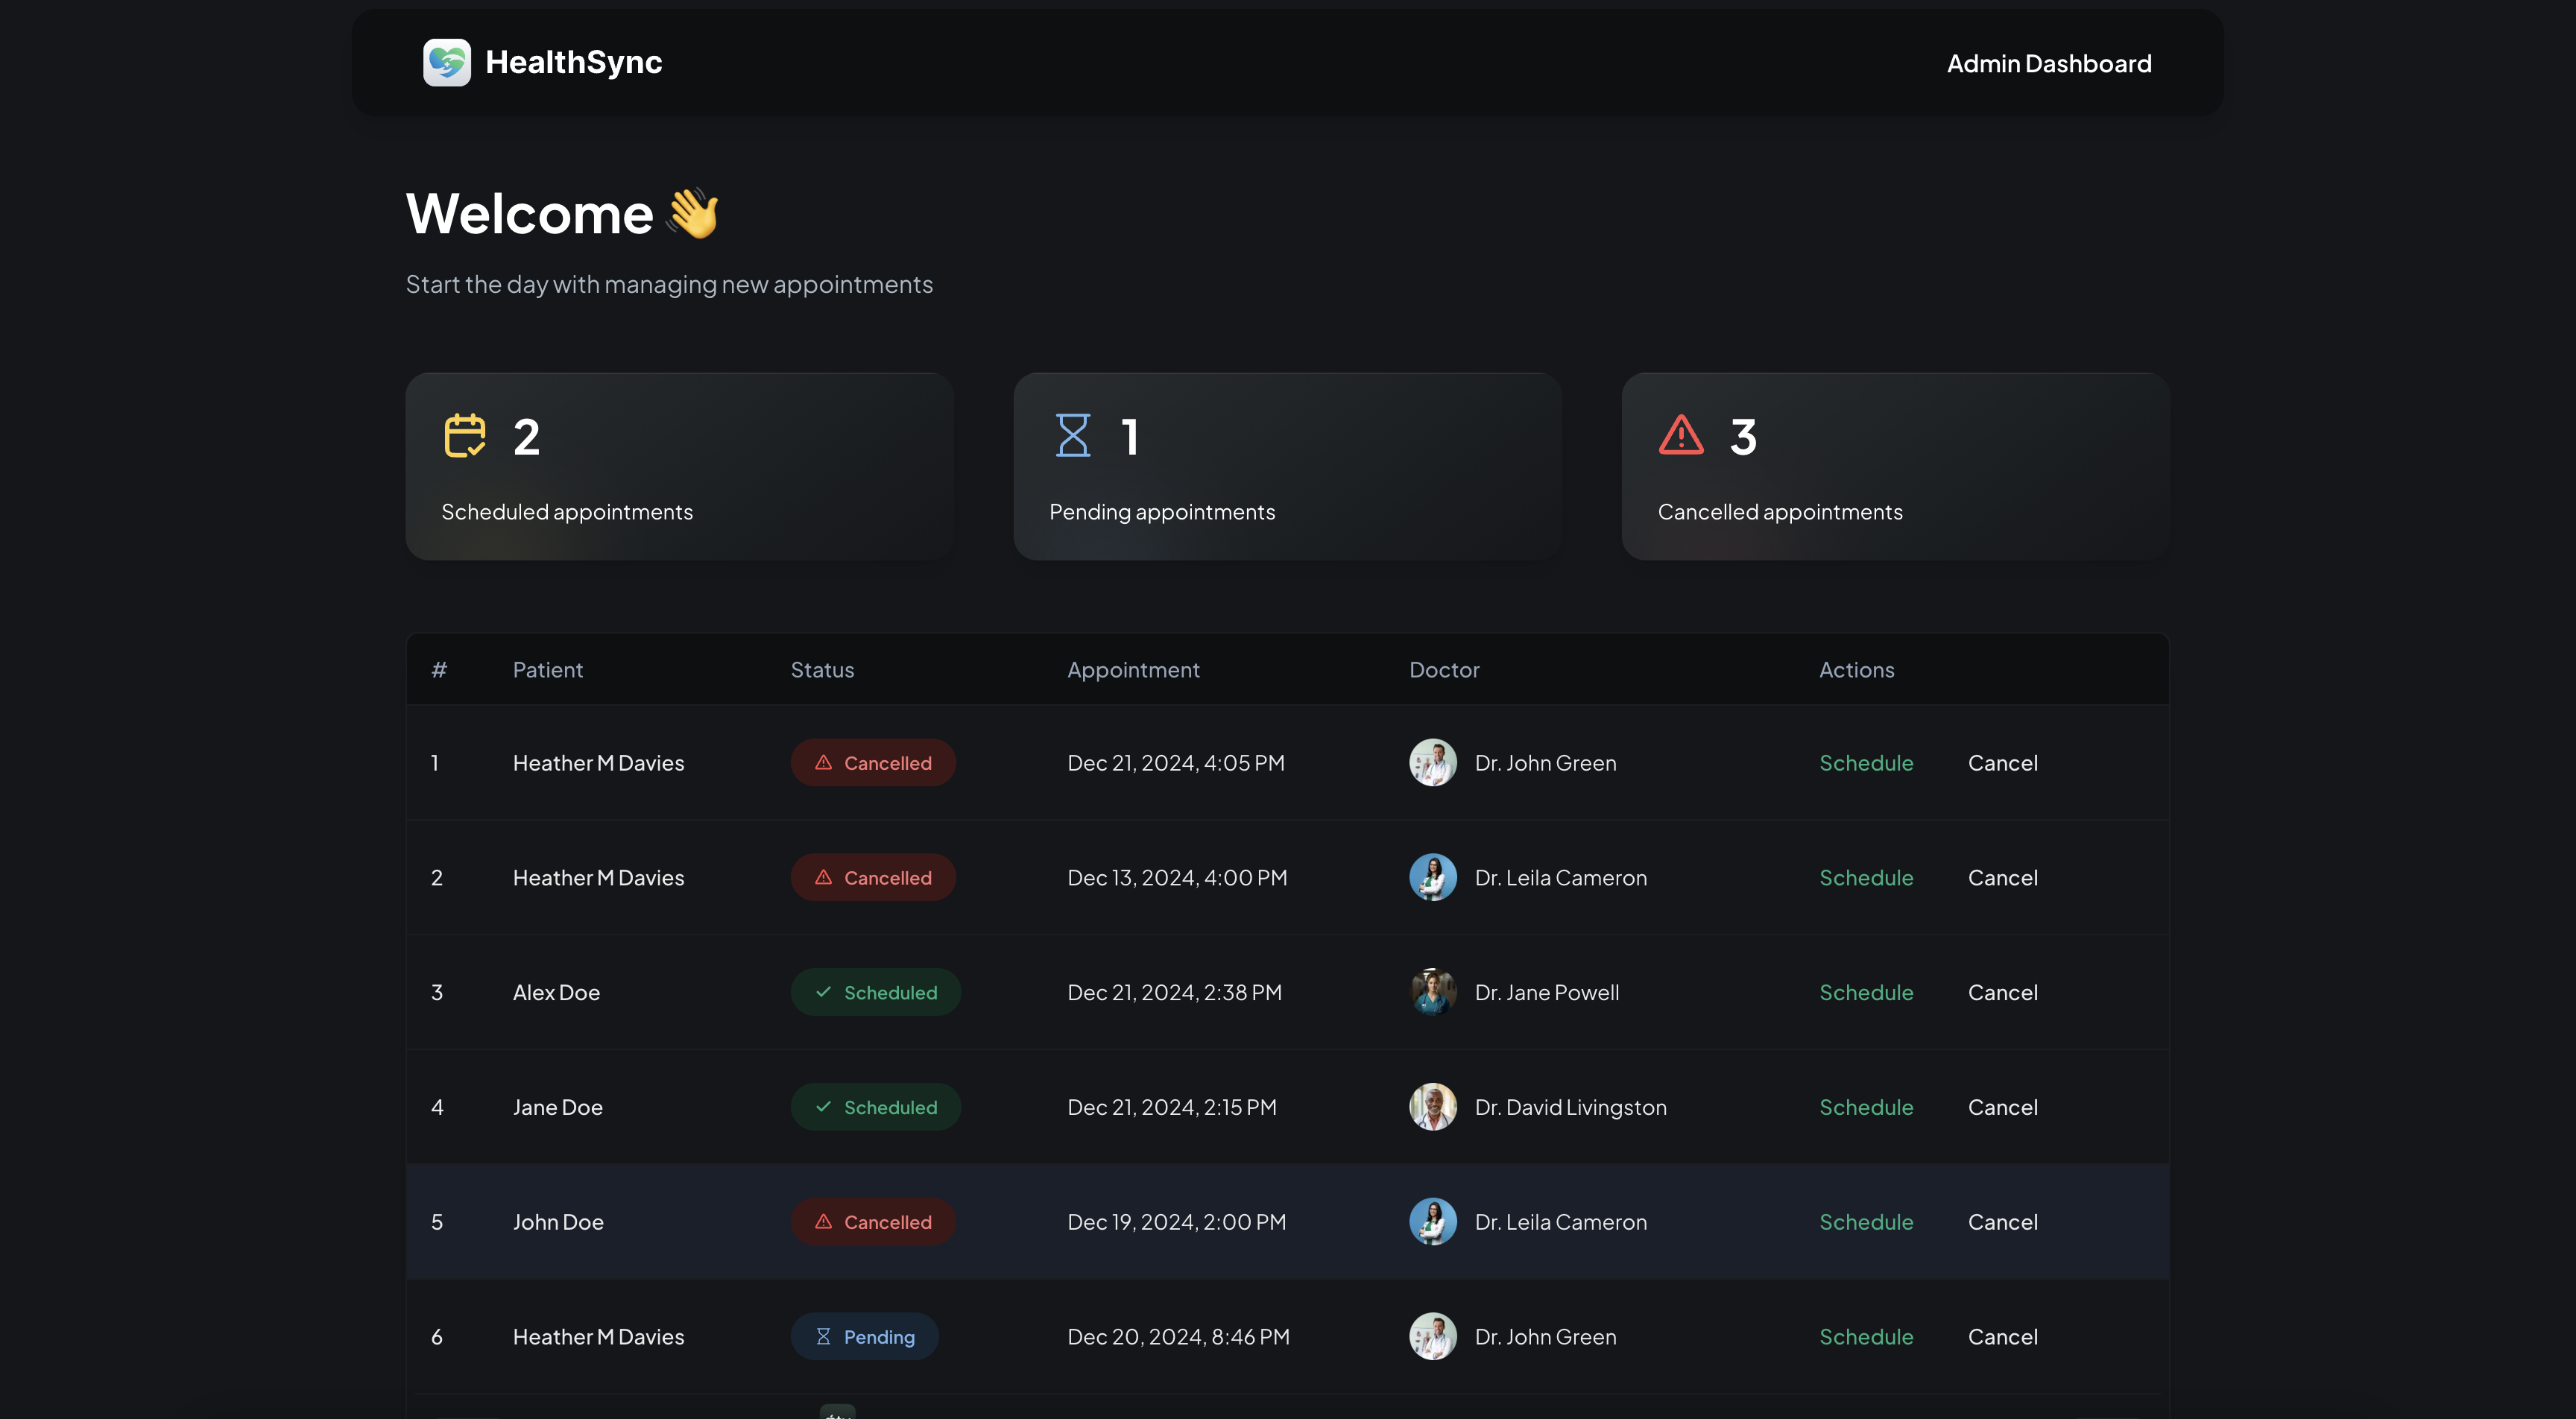Screen dimensions: 2576x1419
Task: Schedule Jane Doe's appointment
Action: pyautogui.click(x=1866, y=1107)
